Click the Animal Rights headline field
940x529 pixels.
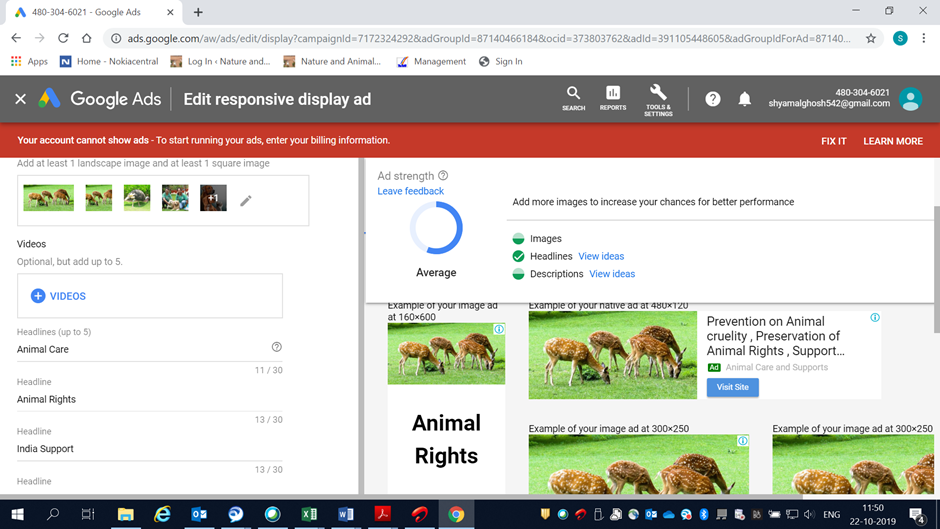point(140,399)
